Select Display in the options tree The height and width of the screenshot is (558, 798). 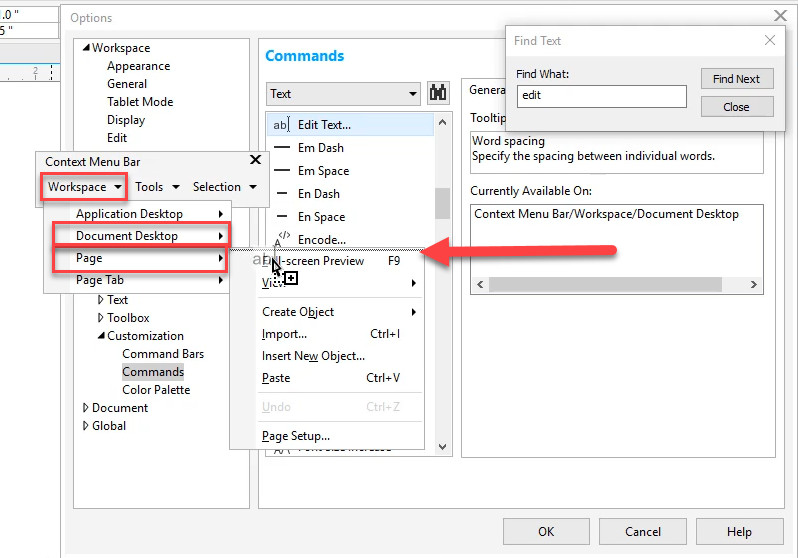pos(126,120)
